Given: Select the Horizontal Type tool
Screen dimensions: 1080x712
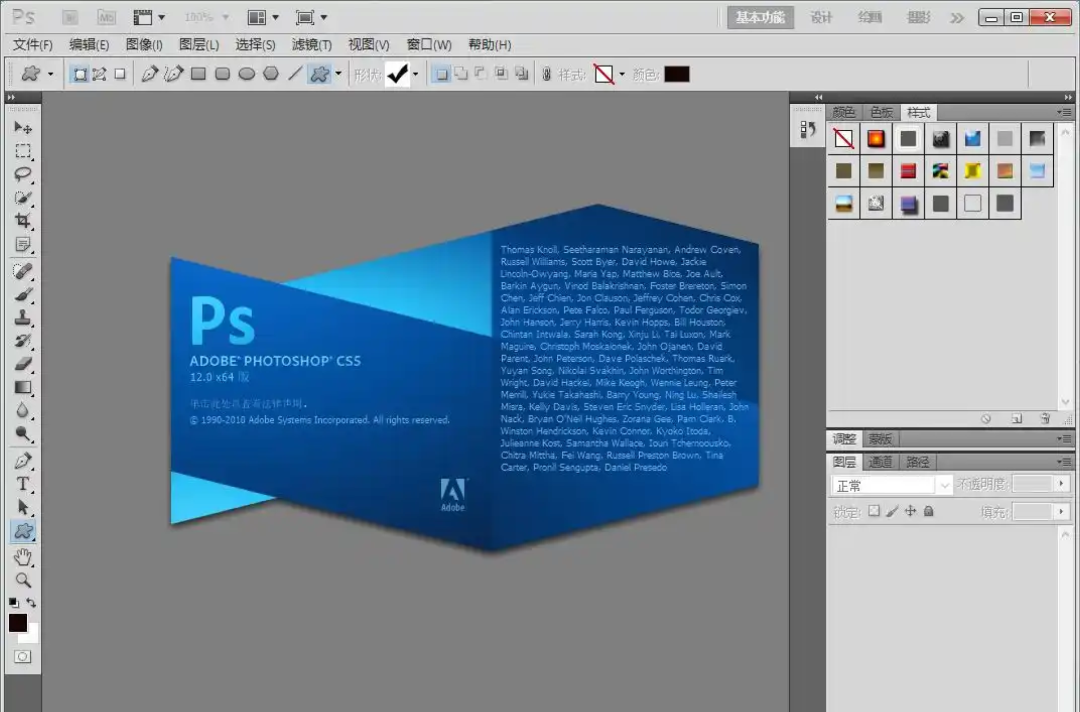Looking at the screenshot, I should (x=22, y=484).
